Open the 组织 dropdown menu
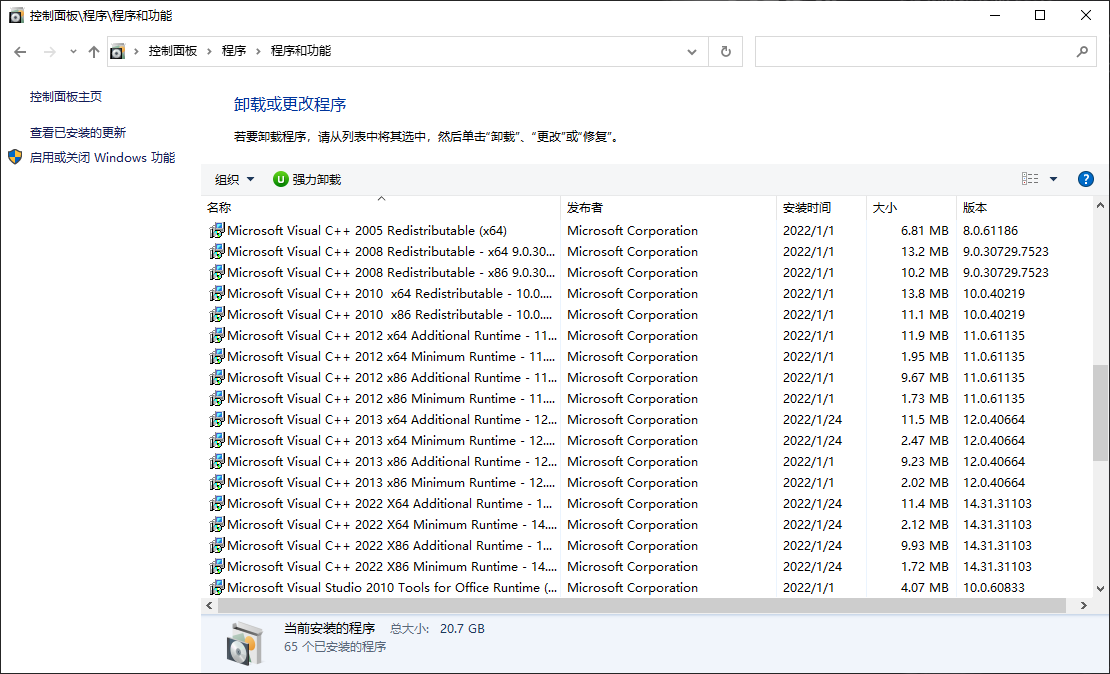The height and width of the screenshot is (674, 1110). point(234,180)
